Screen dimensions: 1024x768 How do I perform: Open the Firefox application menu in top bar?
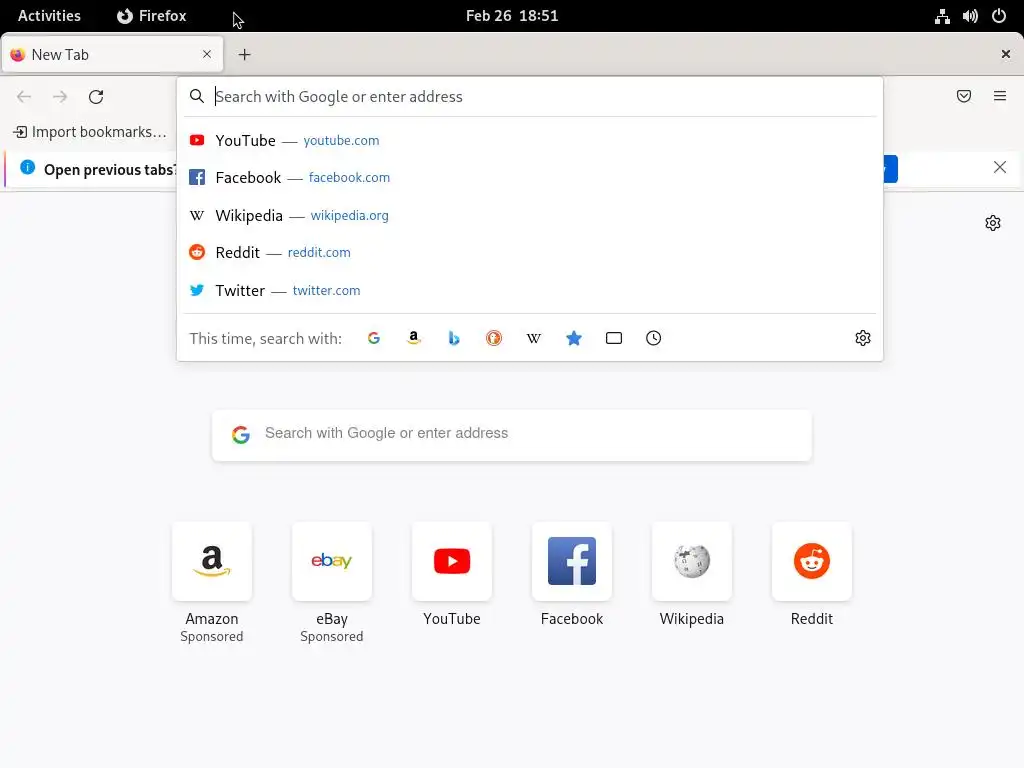tap(152, 16)
